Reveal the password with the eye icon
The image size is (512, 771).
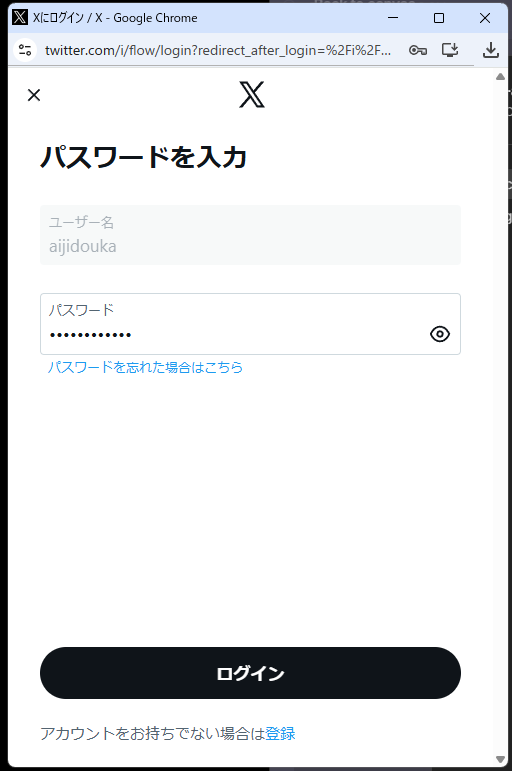point(440,334)
